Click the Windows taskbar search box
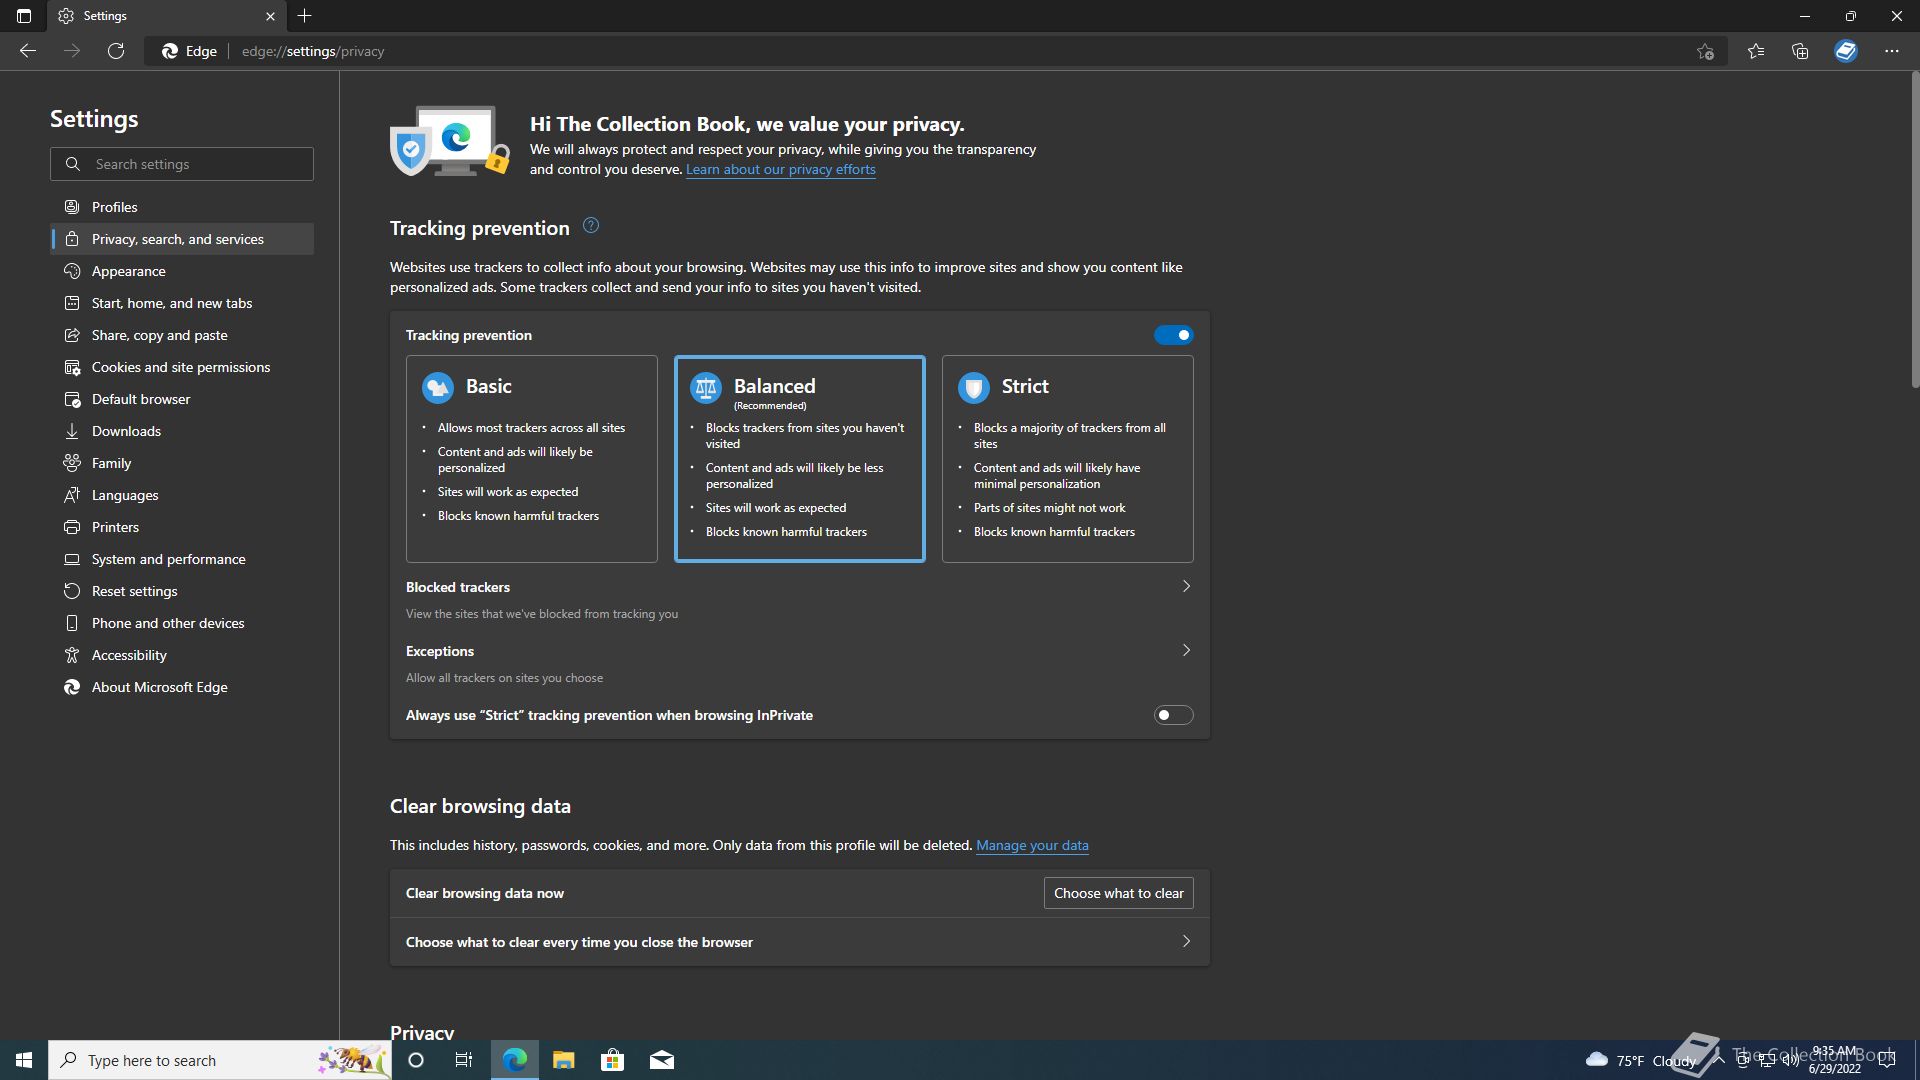 coord(220,1060)
